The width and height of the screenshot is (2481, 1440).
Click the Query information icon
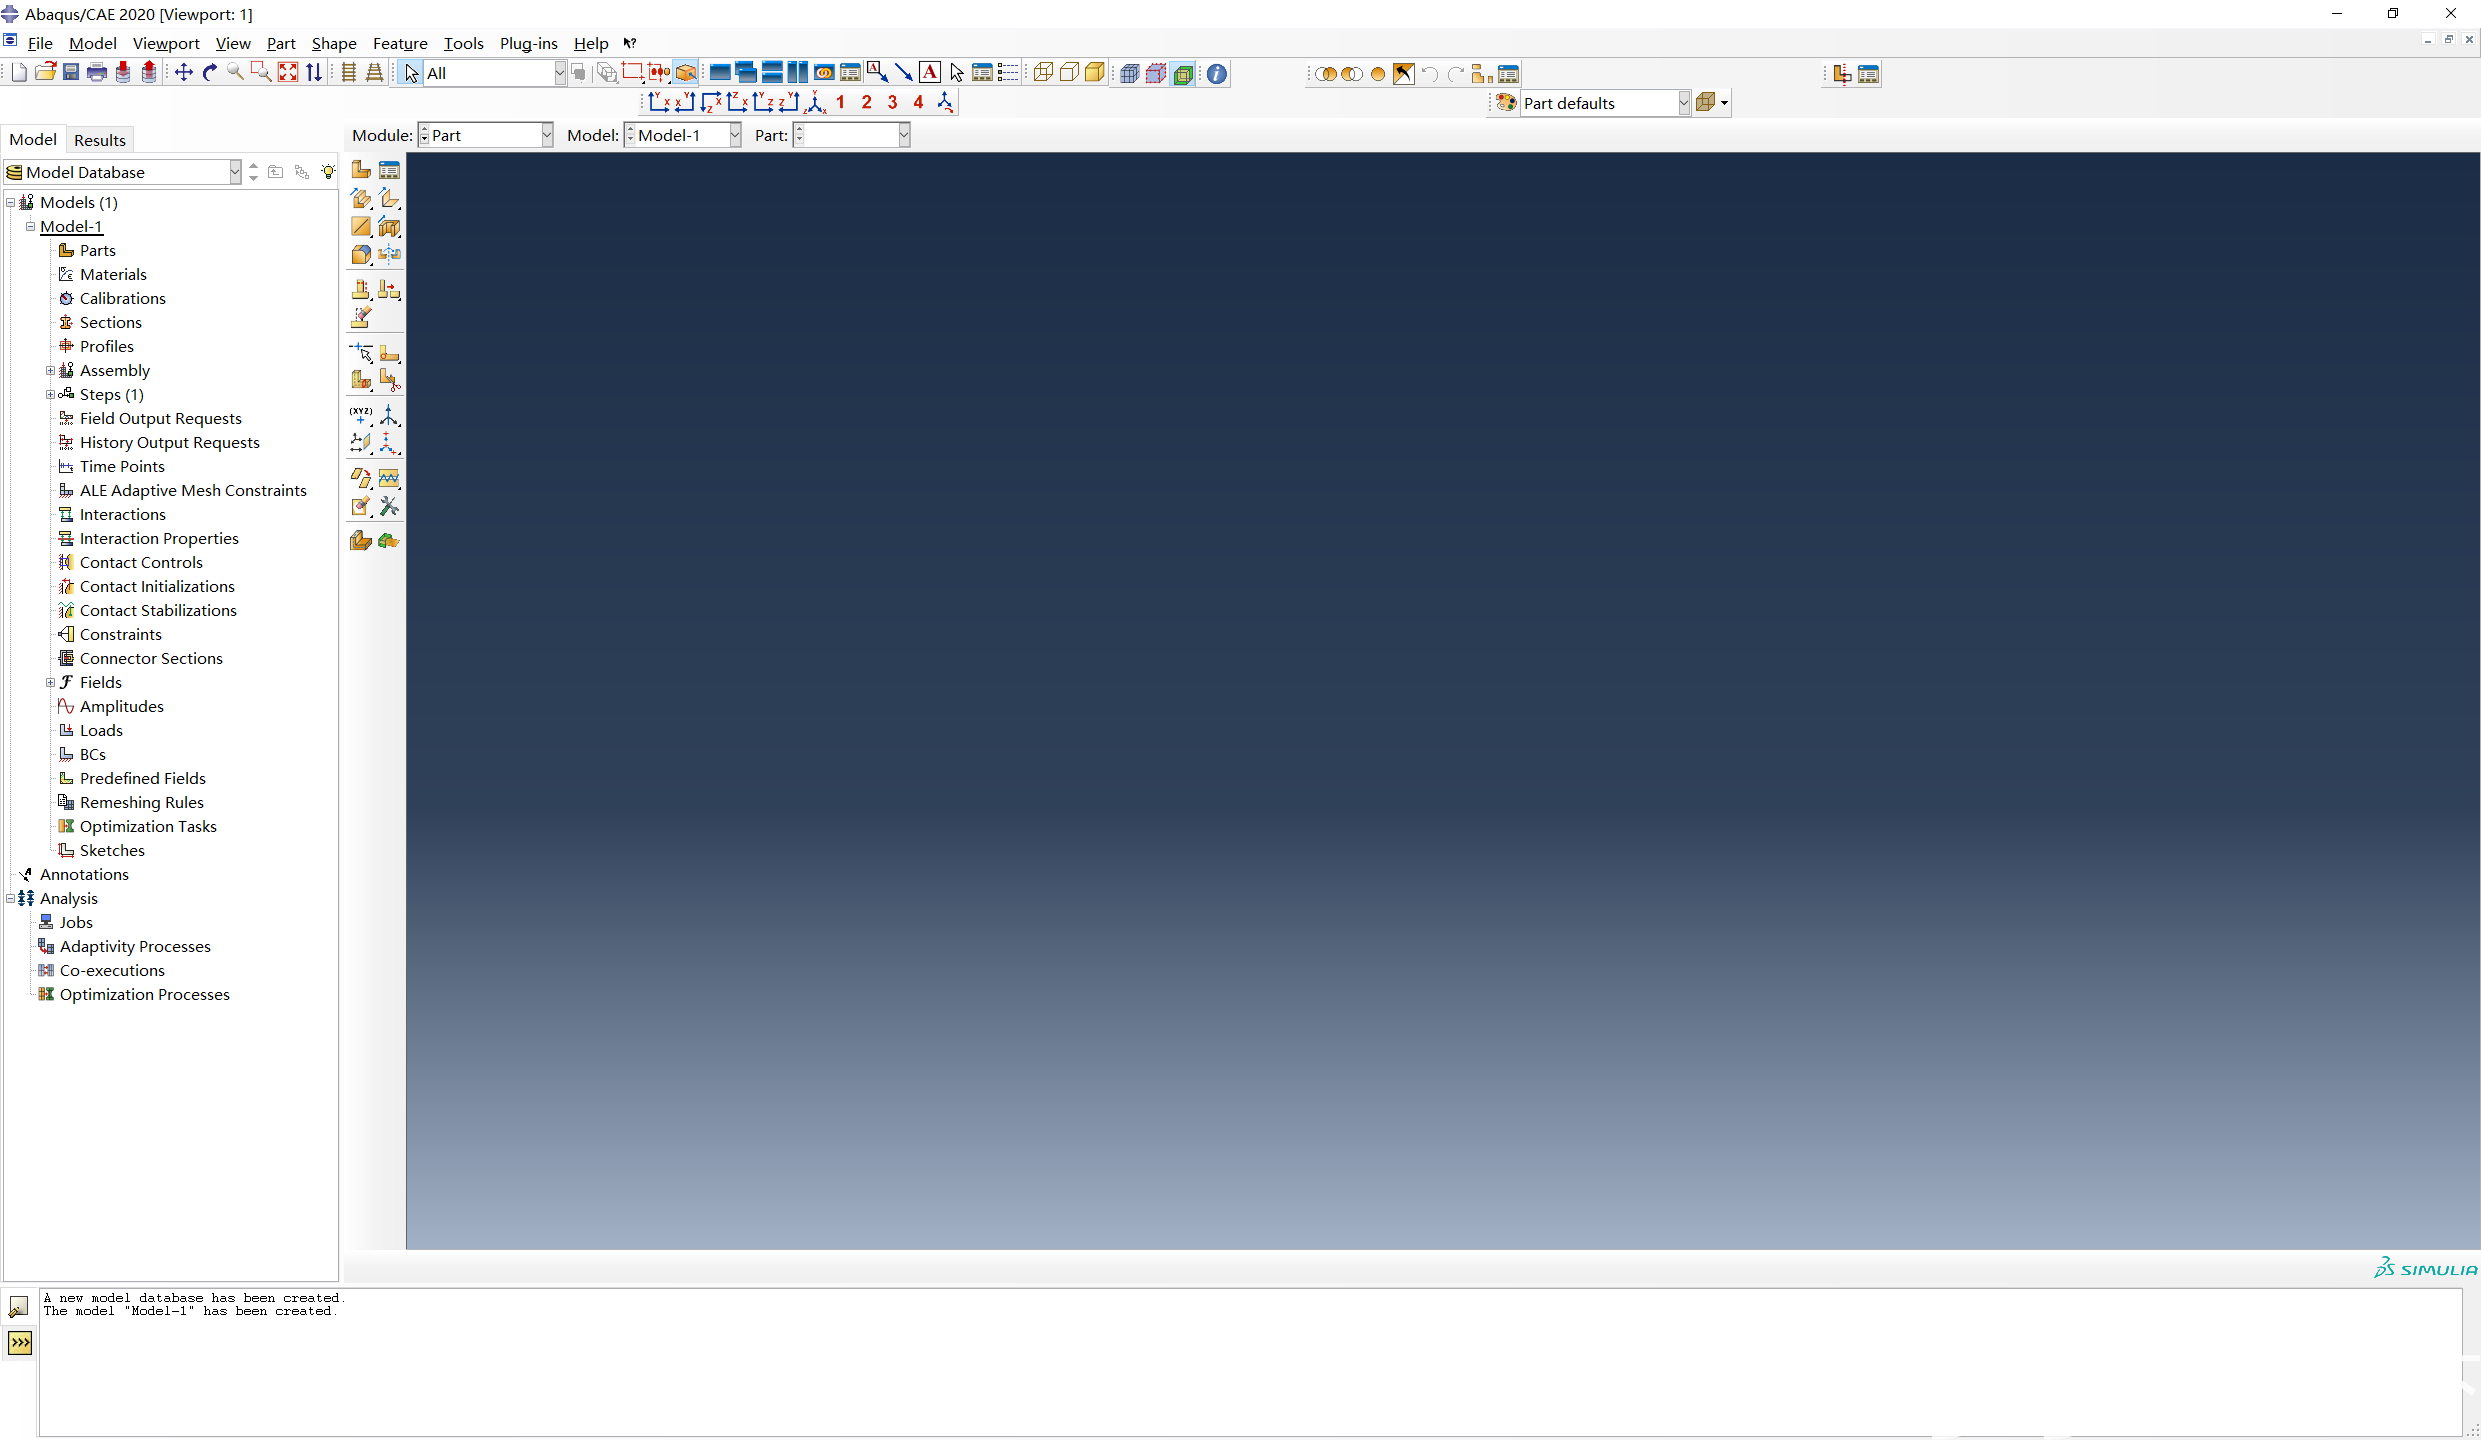click(1217, 74)
